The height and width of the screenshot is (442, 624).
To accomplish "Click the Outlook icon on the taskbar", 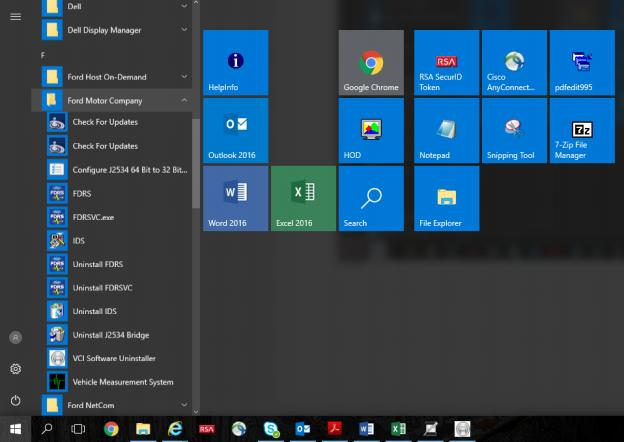I will [303, 429].
